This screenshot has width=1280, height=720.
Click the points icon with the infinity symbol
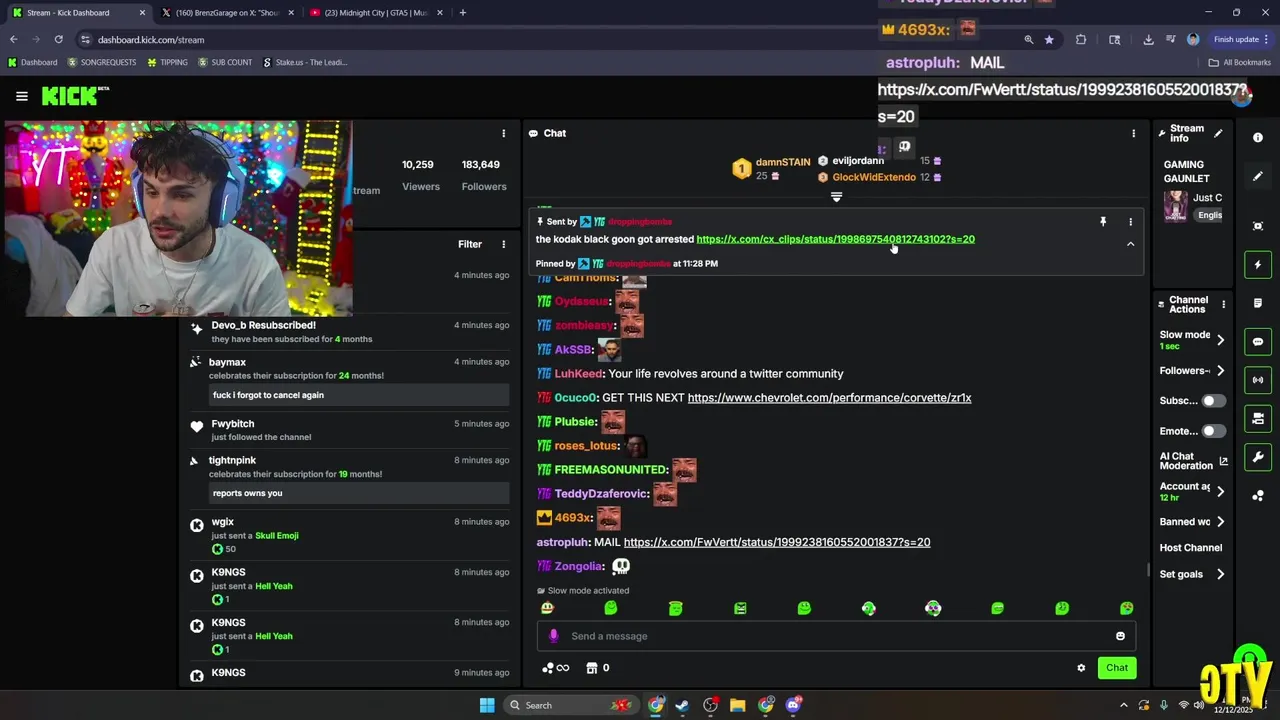pyautogui.click(x=555, y=668)
